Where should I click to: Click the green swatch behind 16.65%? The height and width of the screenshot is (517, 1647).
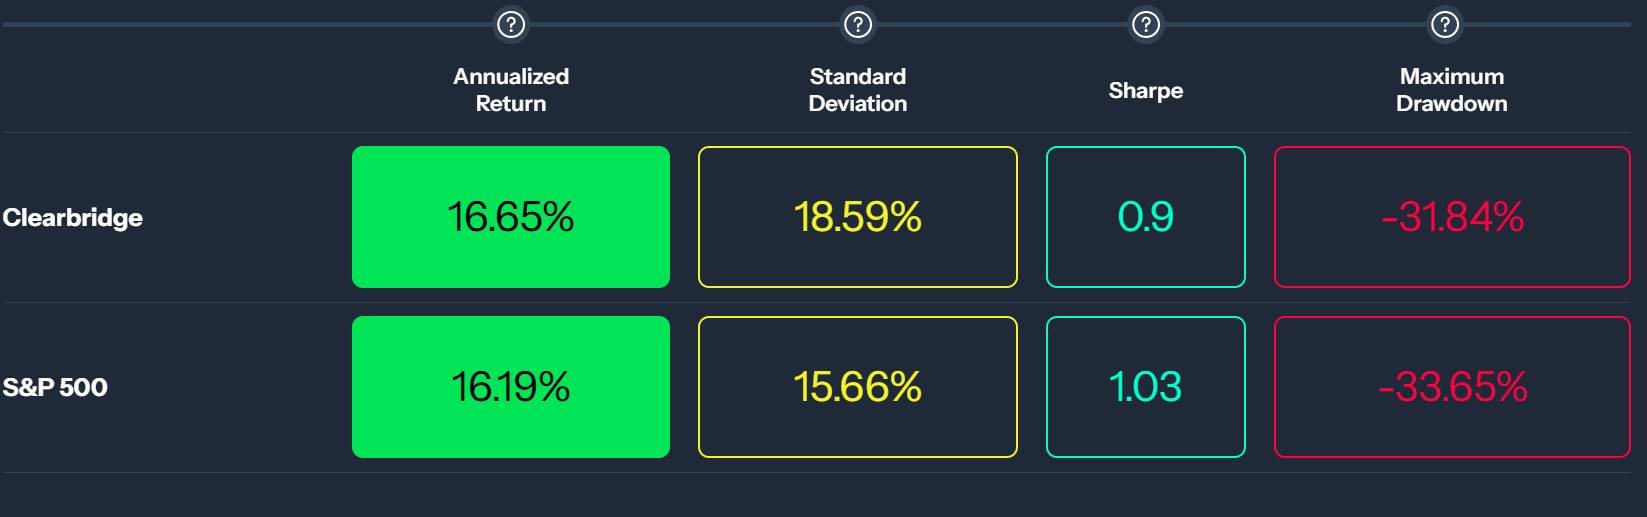[511, 217]
